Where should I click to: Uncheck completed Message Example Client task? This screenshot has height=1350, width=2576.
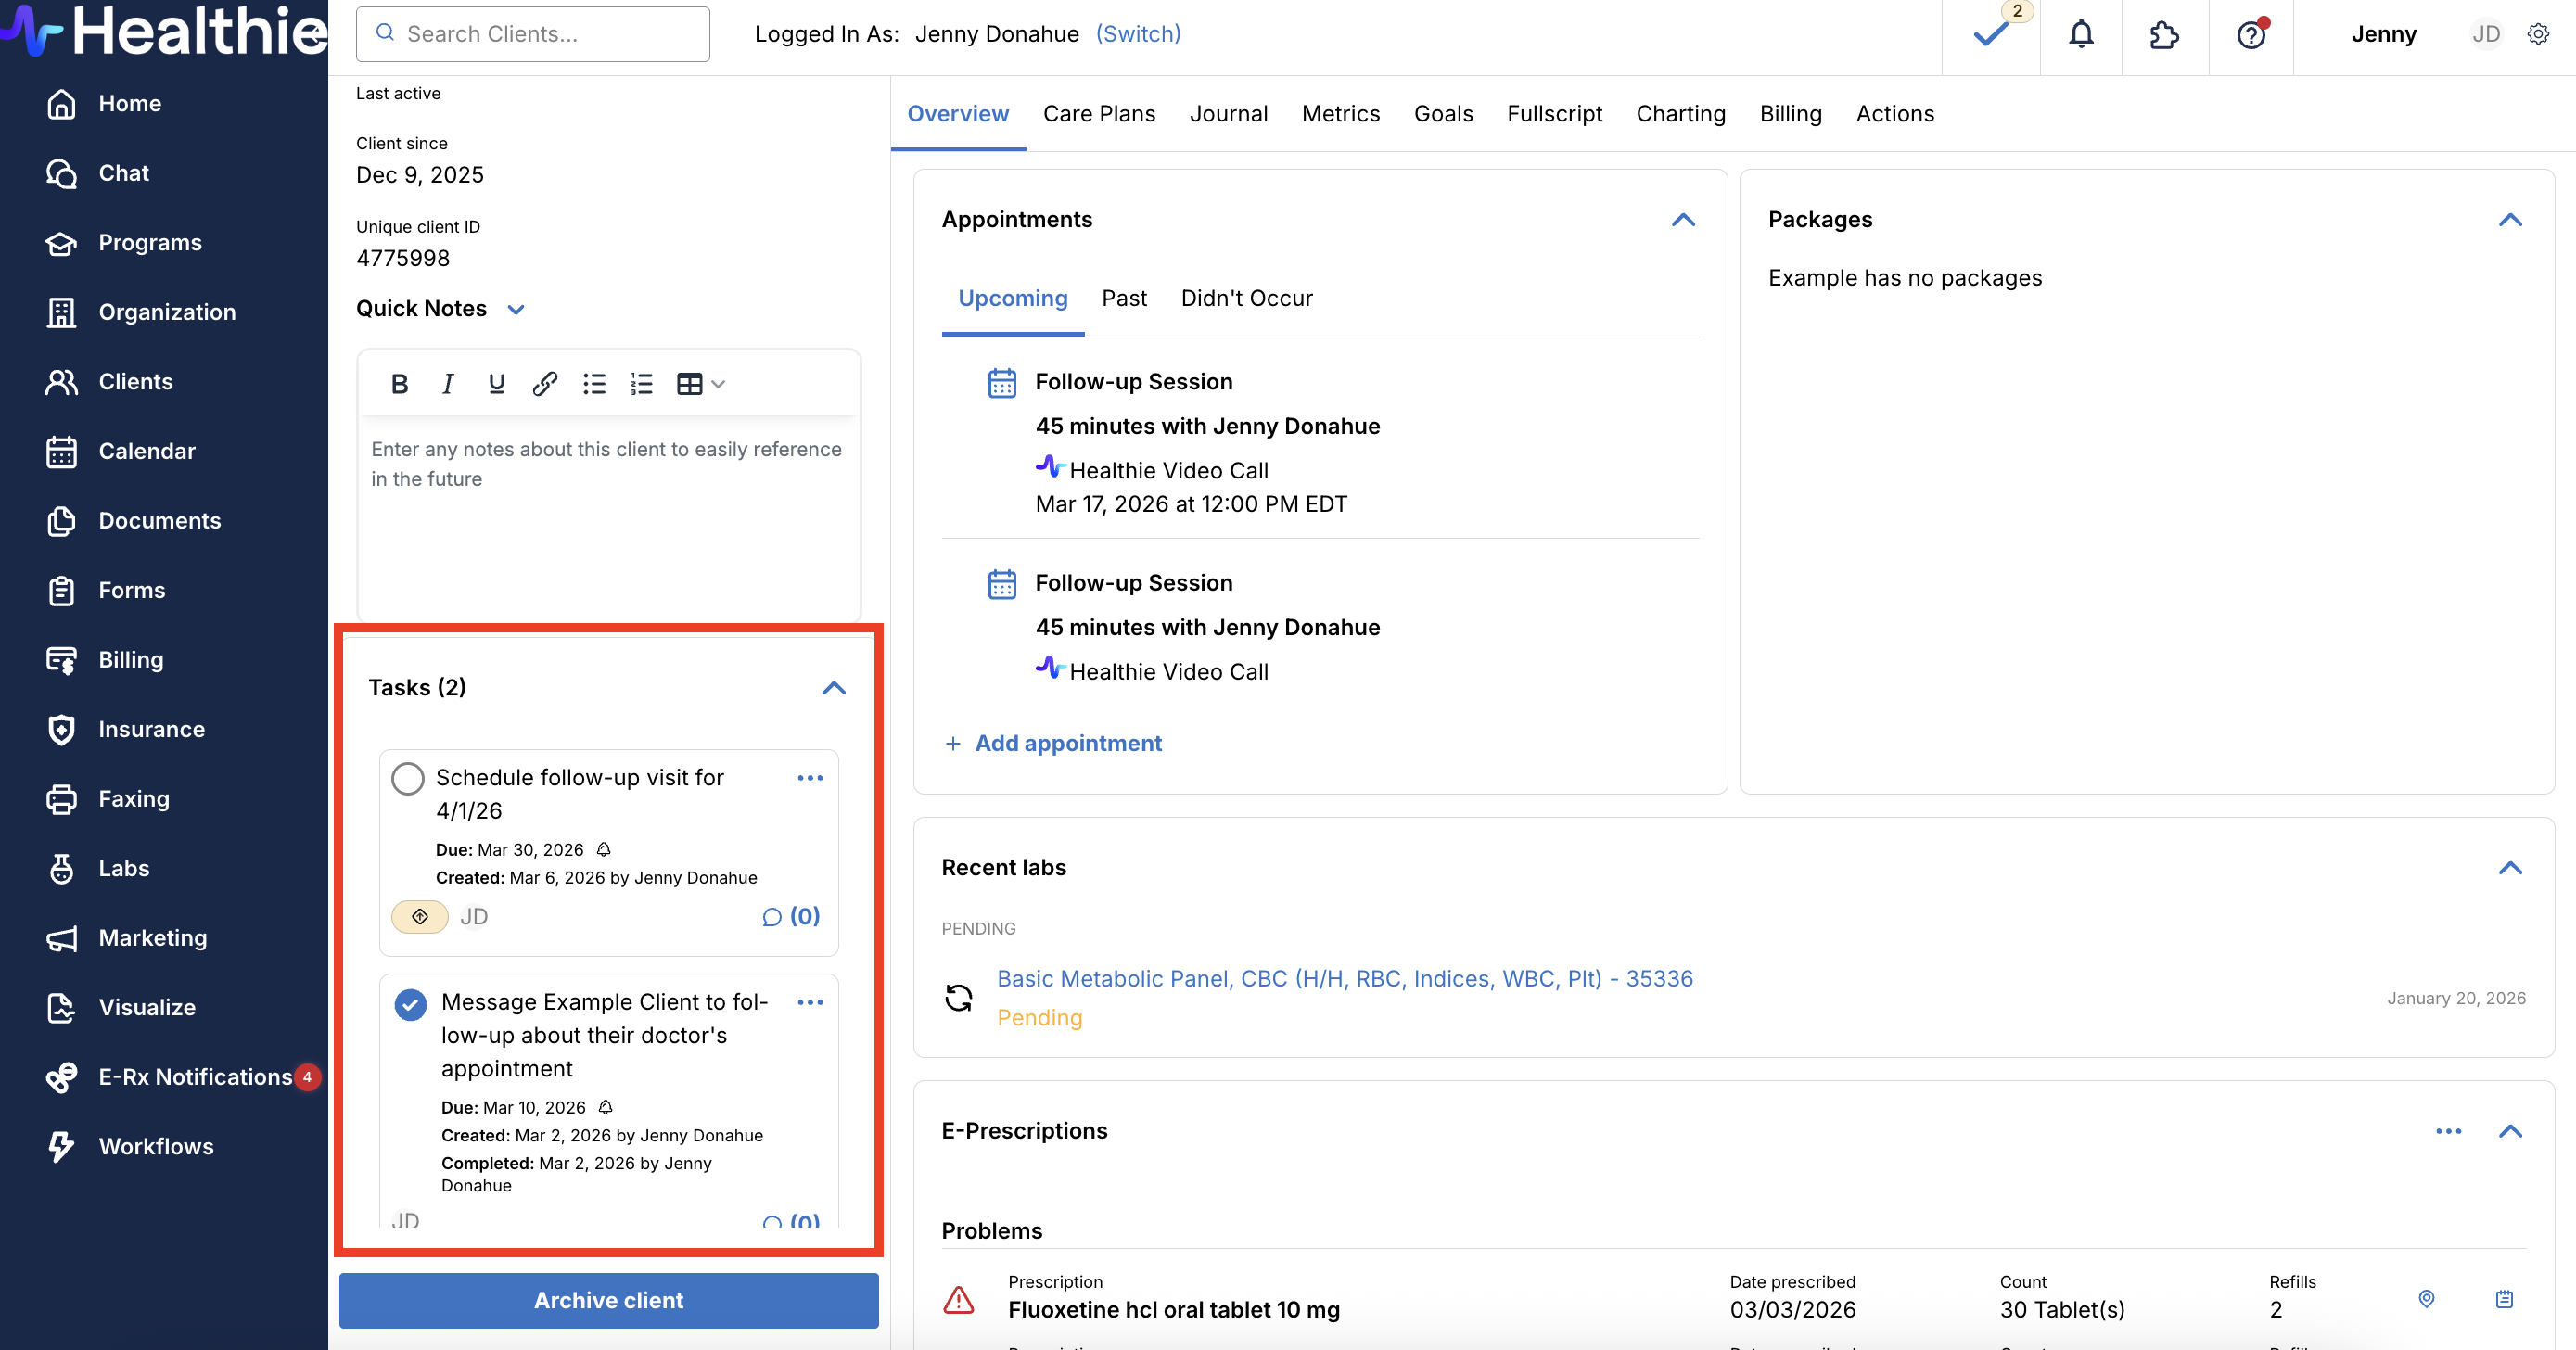tap(410, 1004)
